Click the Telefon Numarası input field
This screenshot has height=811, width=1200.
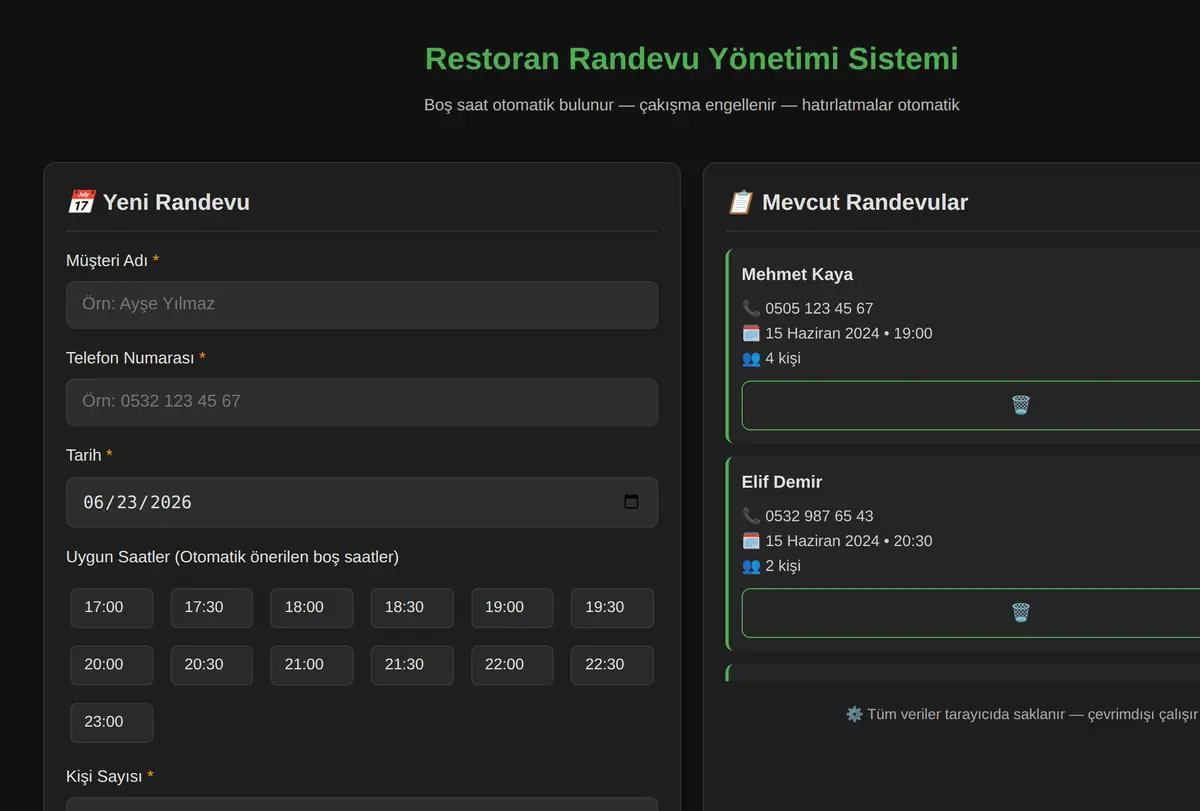362,402
